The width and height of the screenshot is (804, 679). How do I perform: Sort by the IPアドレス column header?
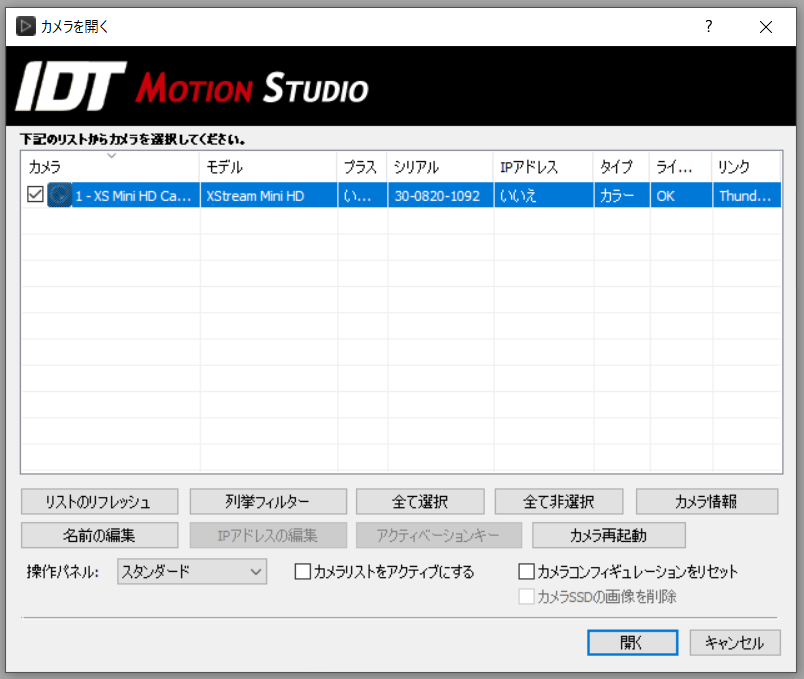(544, 167)
